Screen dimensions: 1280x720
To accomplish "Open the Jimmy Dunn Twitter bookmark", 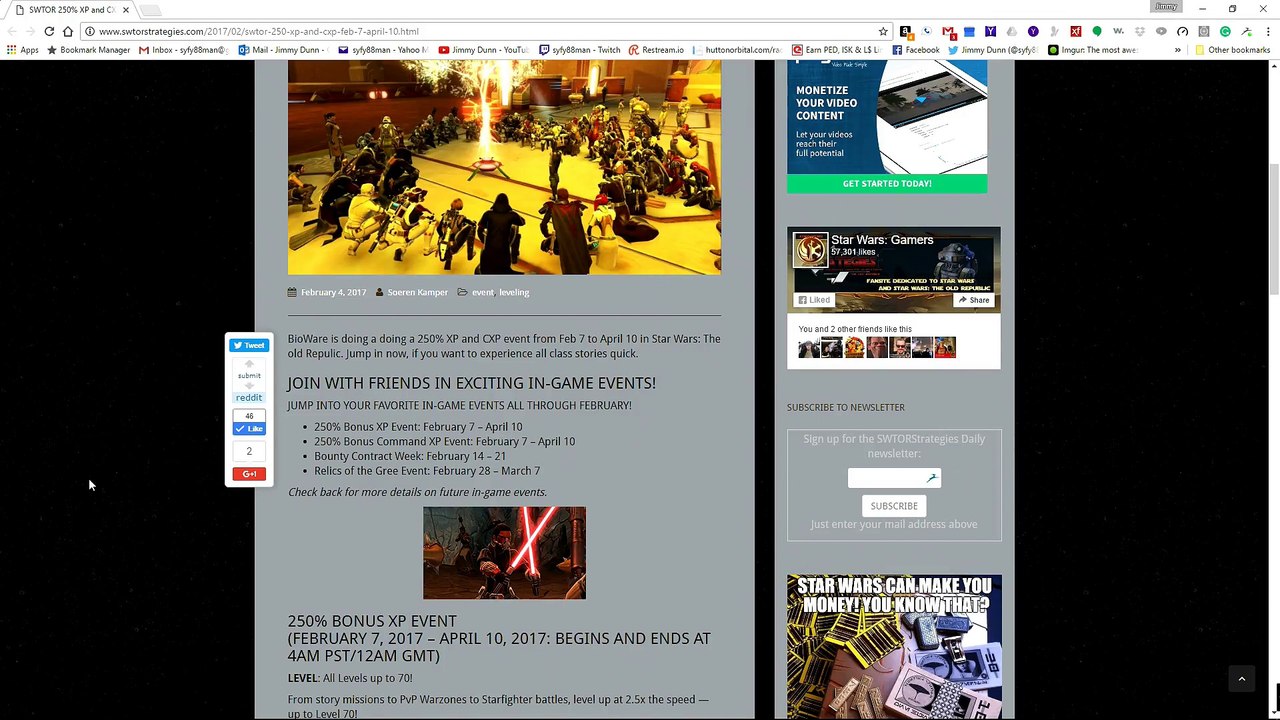I will coord(992,50).
